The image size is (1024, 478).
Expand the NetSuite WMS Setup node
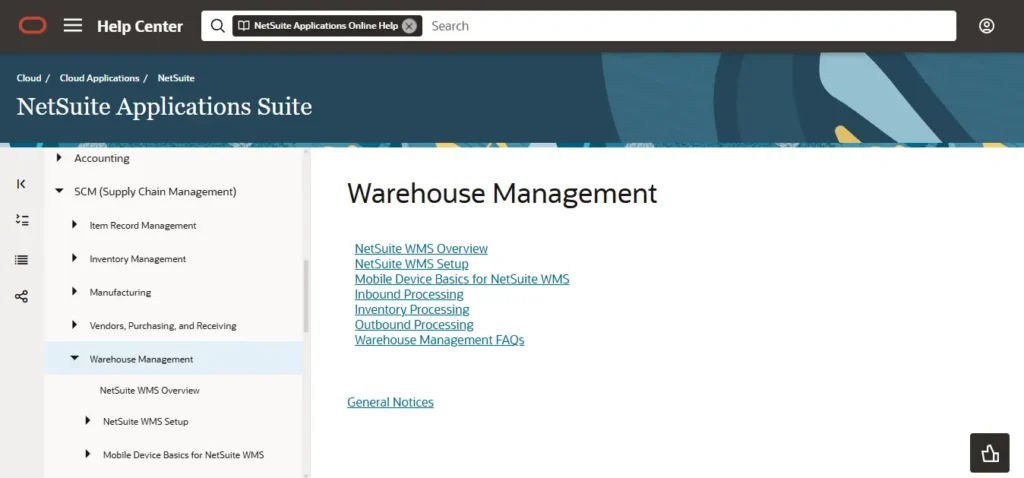tap(88, 421)
